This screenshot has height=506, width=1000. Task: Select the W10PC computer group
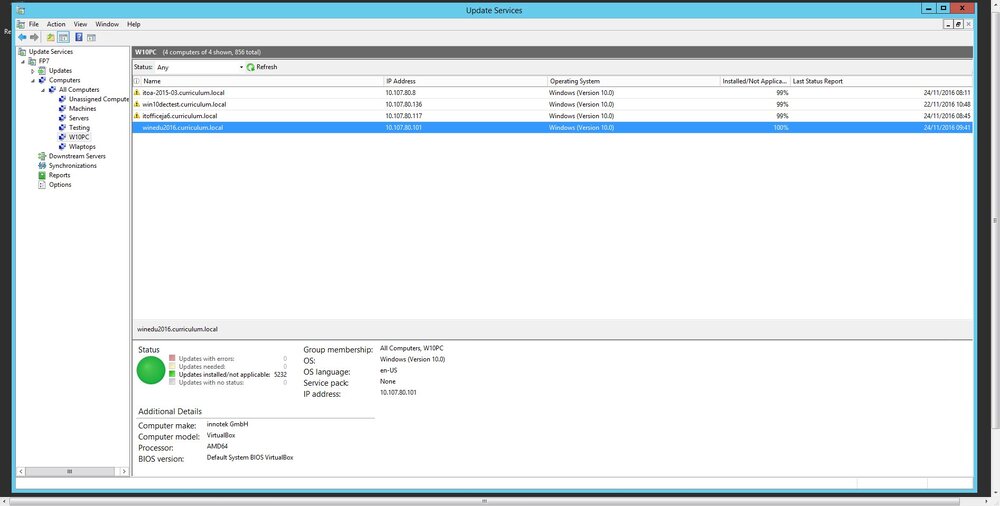pos(79,137)
